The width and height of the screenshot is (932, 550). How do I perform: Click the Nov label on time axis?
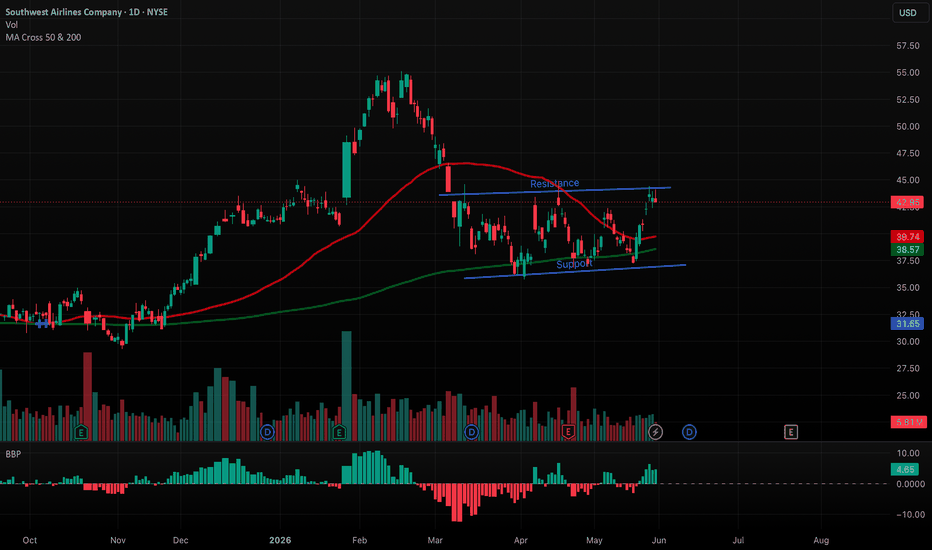(x=118, y=540)
